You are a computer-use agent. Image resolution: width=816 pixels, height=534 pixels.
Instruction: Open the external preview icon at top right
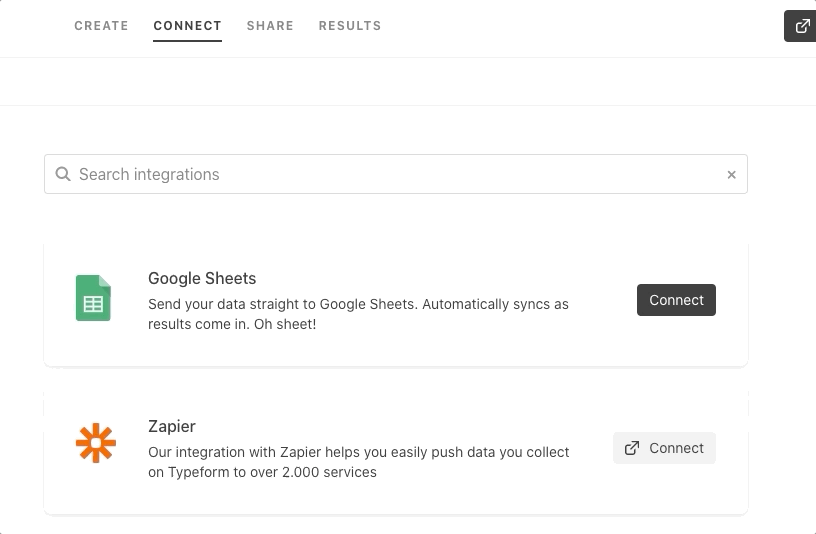(802, 26)
